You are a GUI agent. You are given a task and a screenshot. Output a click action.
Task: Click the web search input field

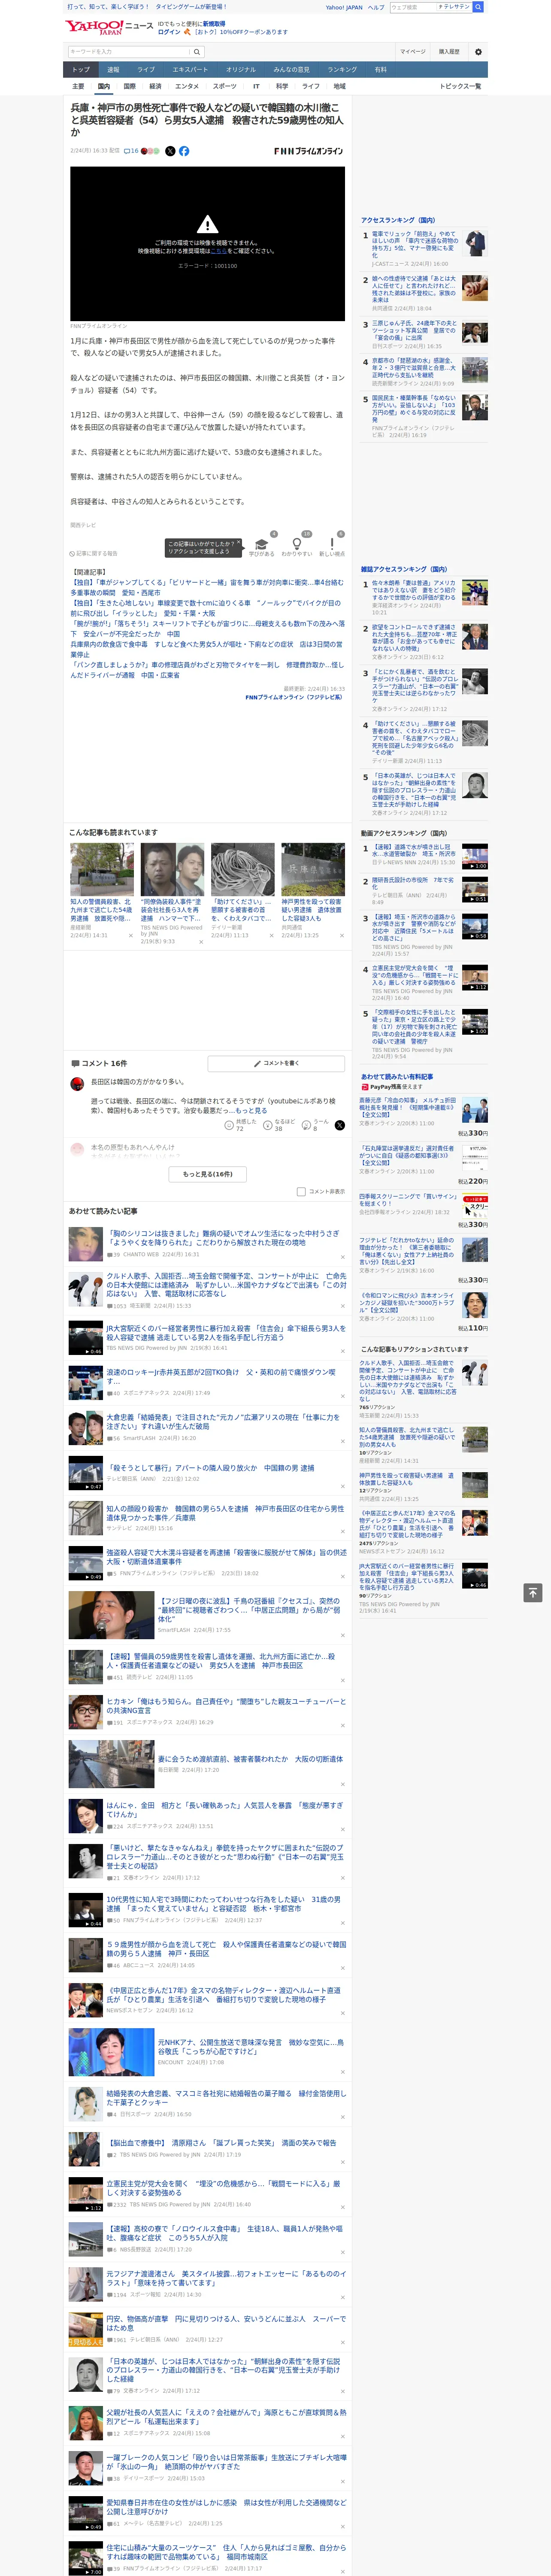click(413, 7)
